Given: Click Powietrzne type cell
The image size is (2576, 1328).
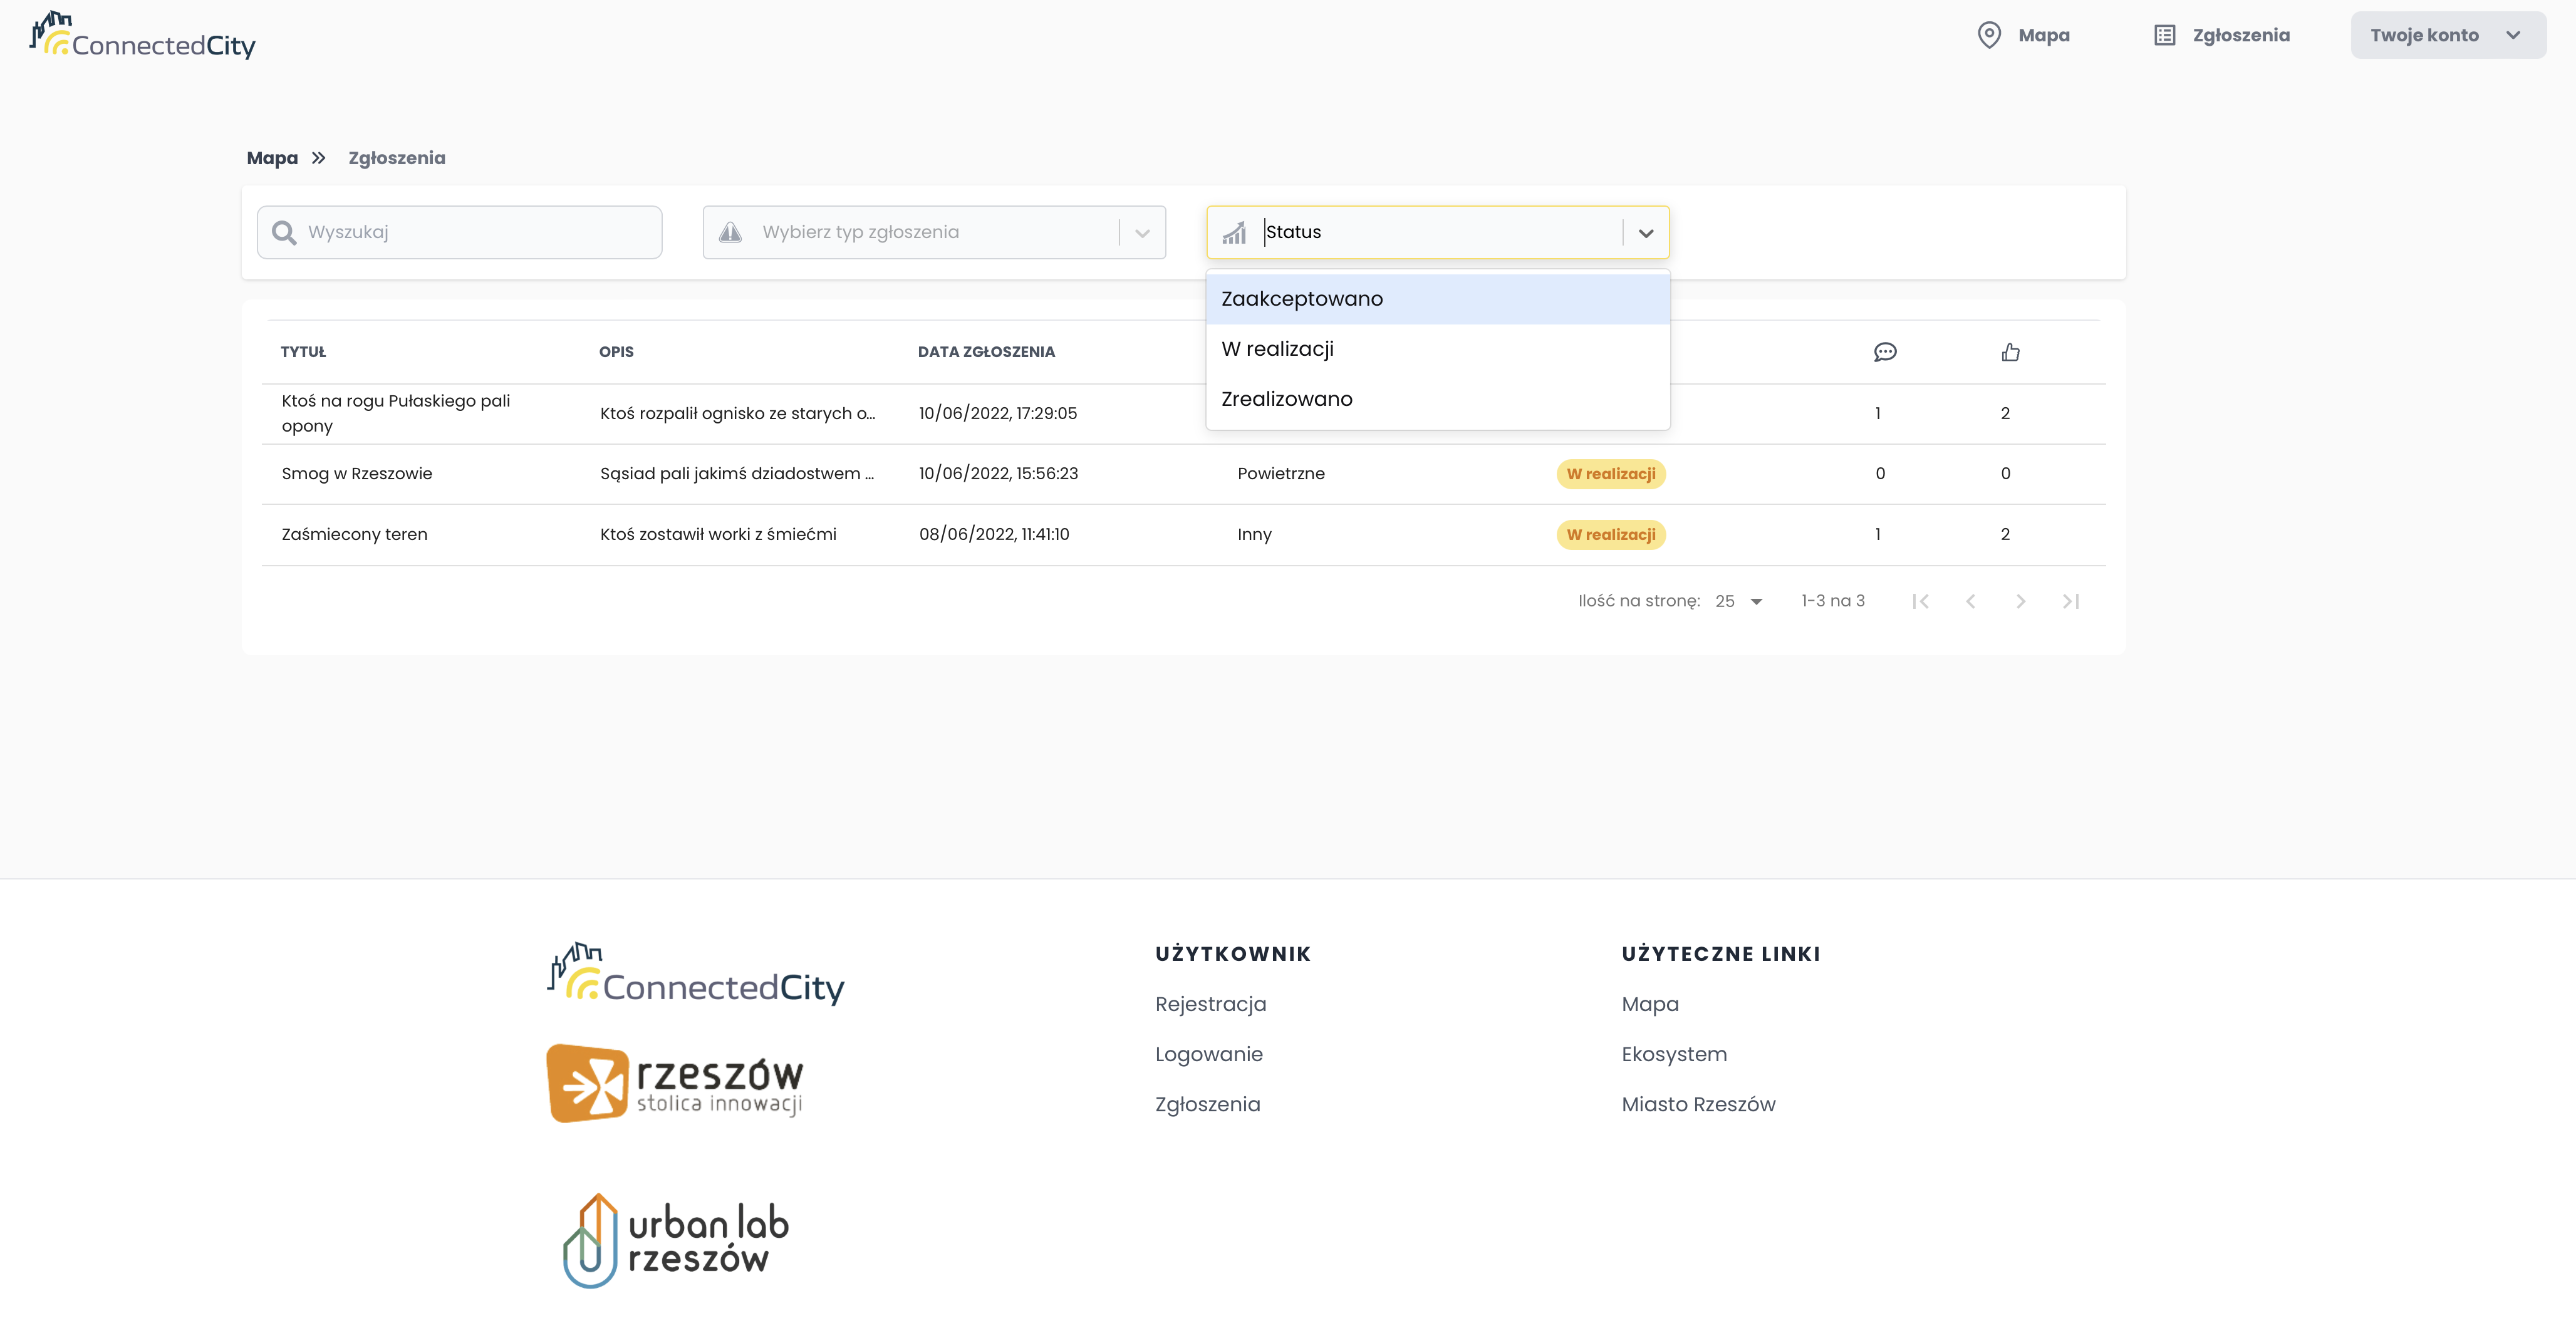Looking at the screenshot, I should (1281, 474).
